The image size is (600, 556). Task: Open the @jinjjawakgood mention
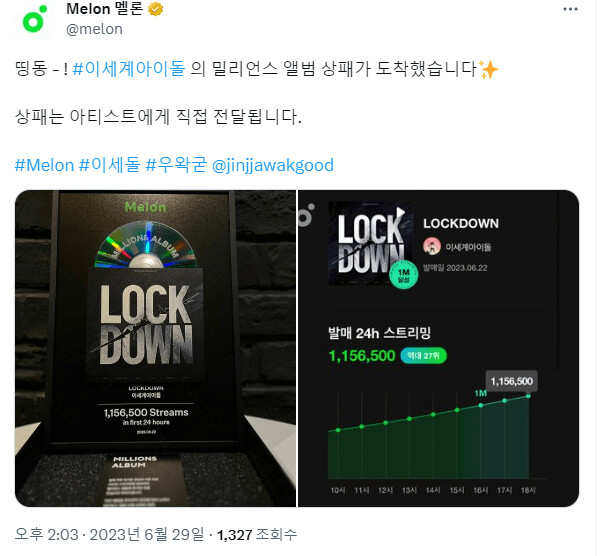272,166
